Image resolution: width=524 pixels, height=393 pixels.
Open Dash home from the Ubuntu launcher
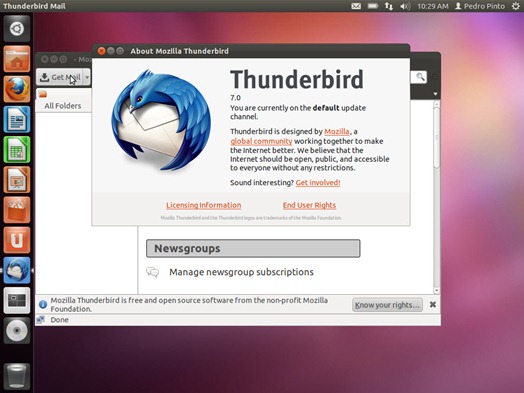(x=17, y=29)
